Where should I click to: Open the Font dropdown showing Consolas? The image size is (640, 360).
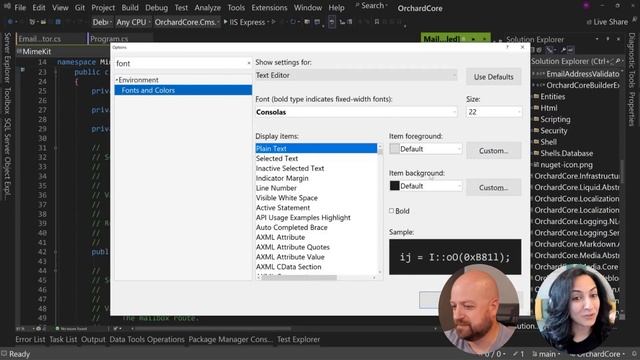[x=356, y=112]
